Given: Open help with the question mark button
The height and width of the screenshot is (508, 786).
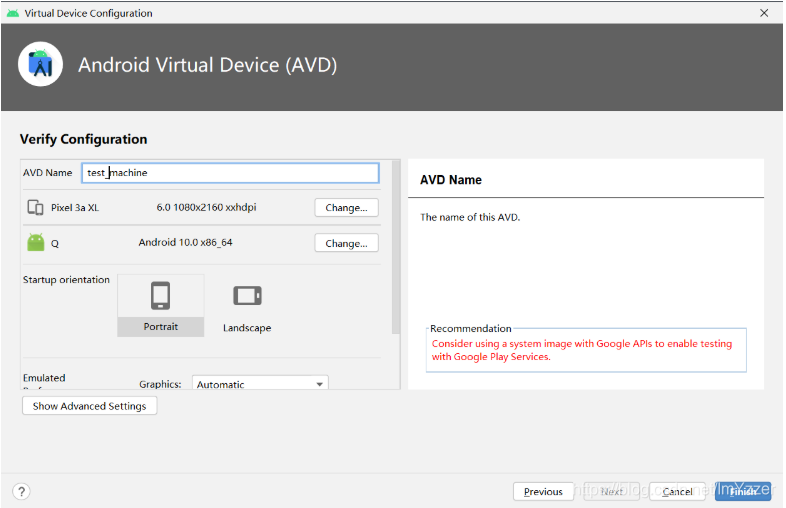Looking at the screenshot, I should click(x=22, y=491).
